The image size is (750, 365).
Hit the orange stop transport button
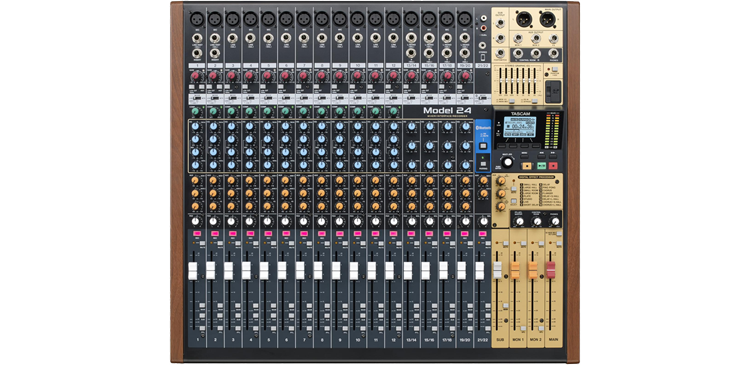pyautogui.click(x=527, y=166)
